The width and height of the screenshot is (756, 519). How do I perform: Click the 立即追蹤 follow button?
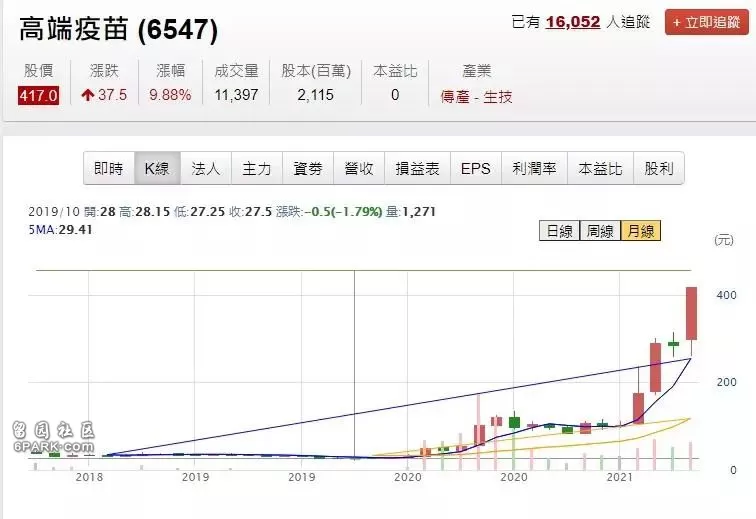point(706,22)
